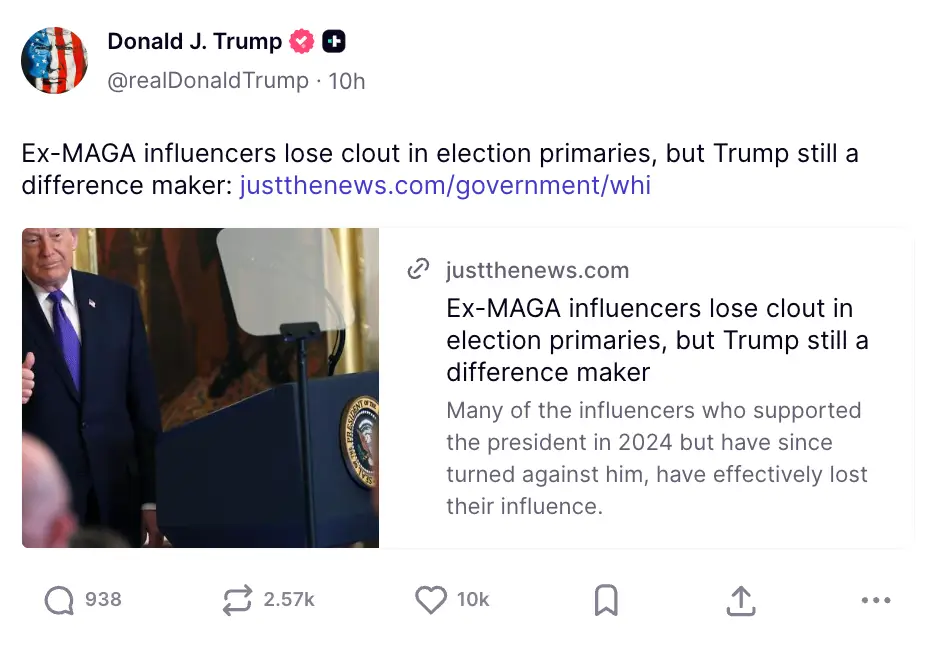Click the pink verified checkmark badge
The width and height of the screenshot is (940, 650).
point(301,41)
